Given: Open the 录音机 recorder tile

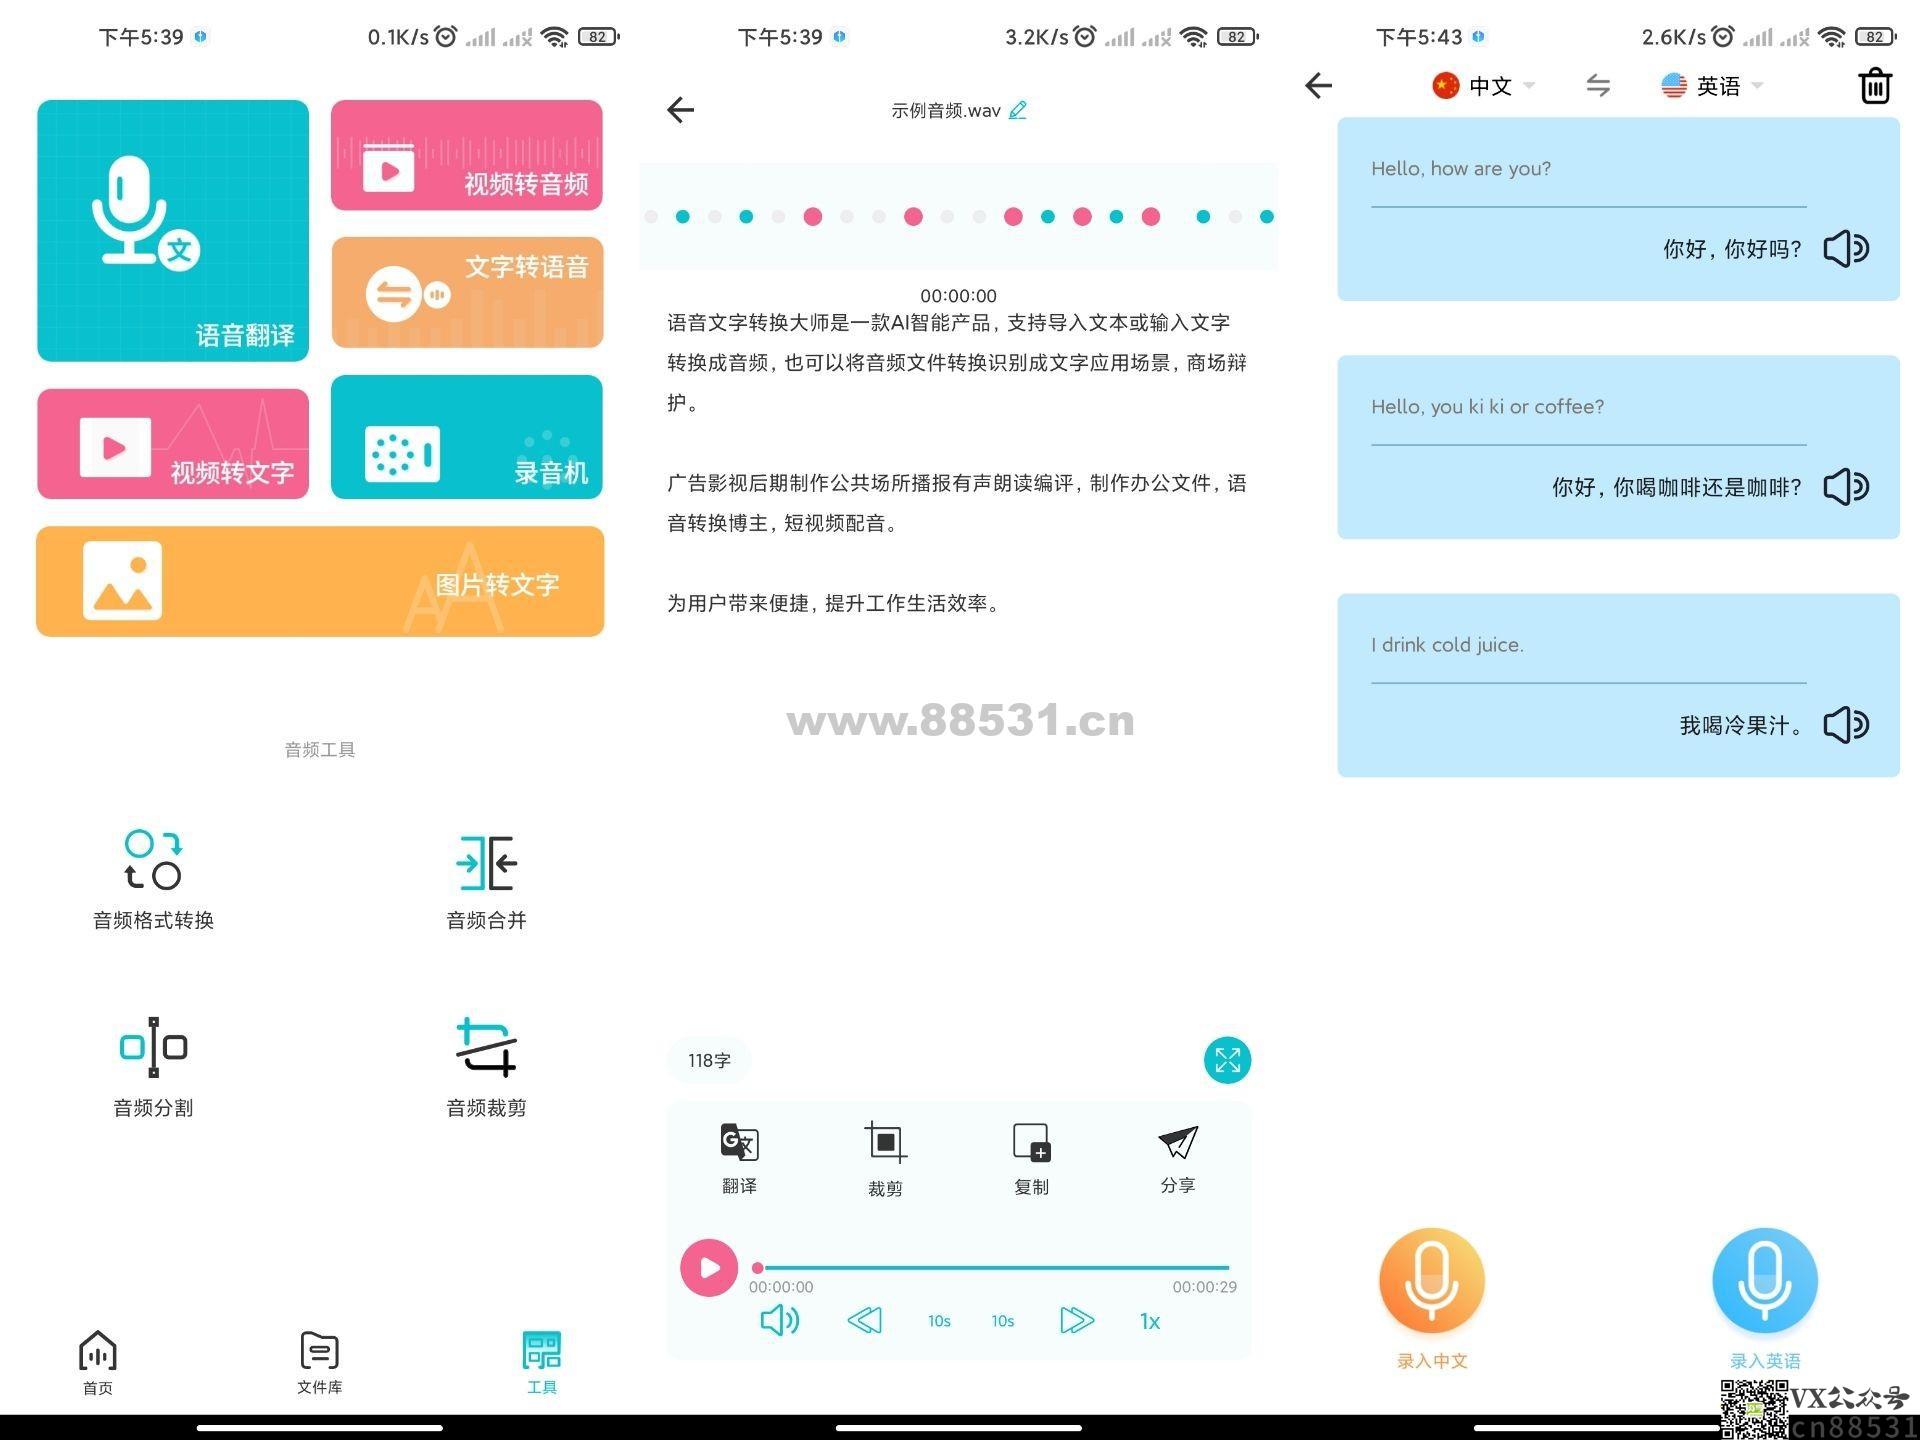Looking at the screenshot, I should (x=467, y=437).
